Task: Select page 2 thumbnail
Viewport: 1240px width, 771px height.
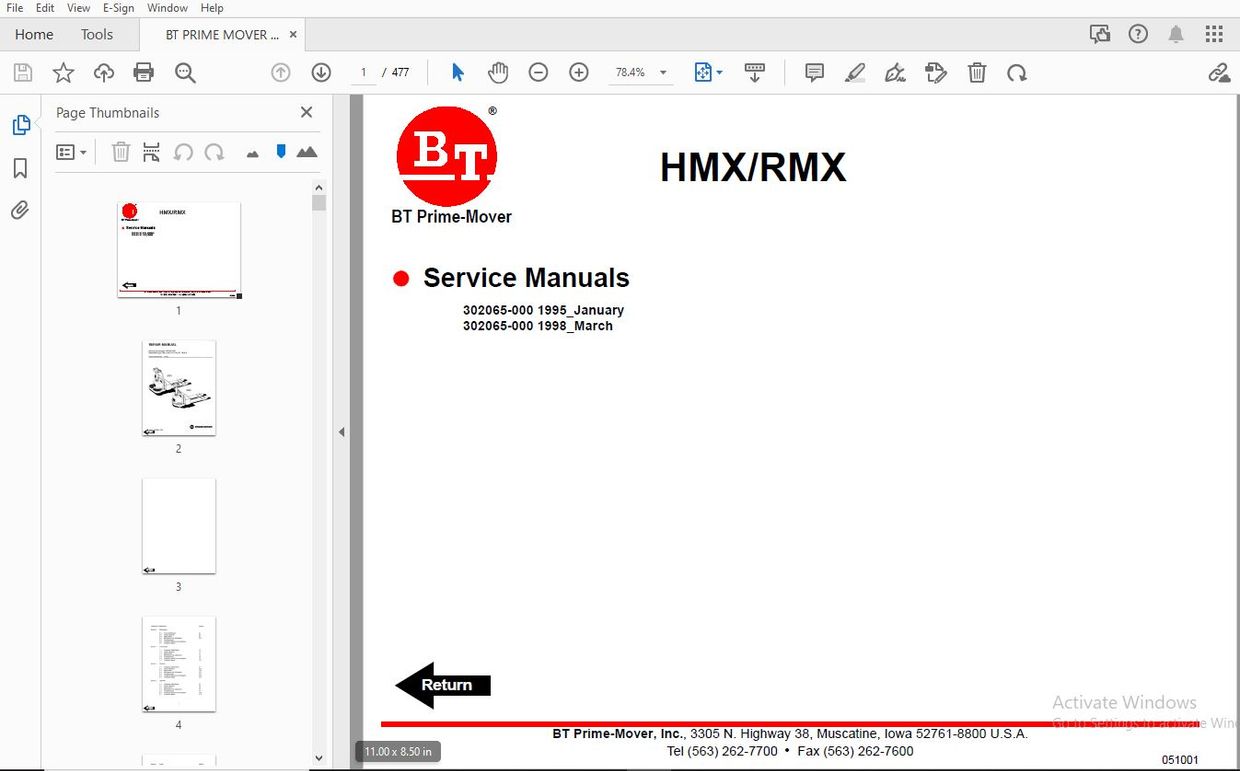Action: click(x=179, y=388)
